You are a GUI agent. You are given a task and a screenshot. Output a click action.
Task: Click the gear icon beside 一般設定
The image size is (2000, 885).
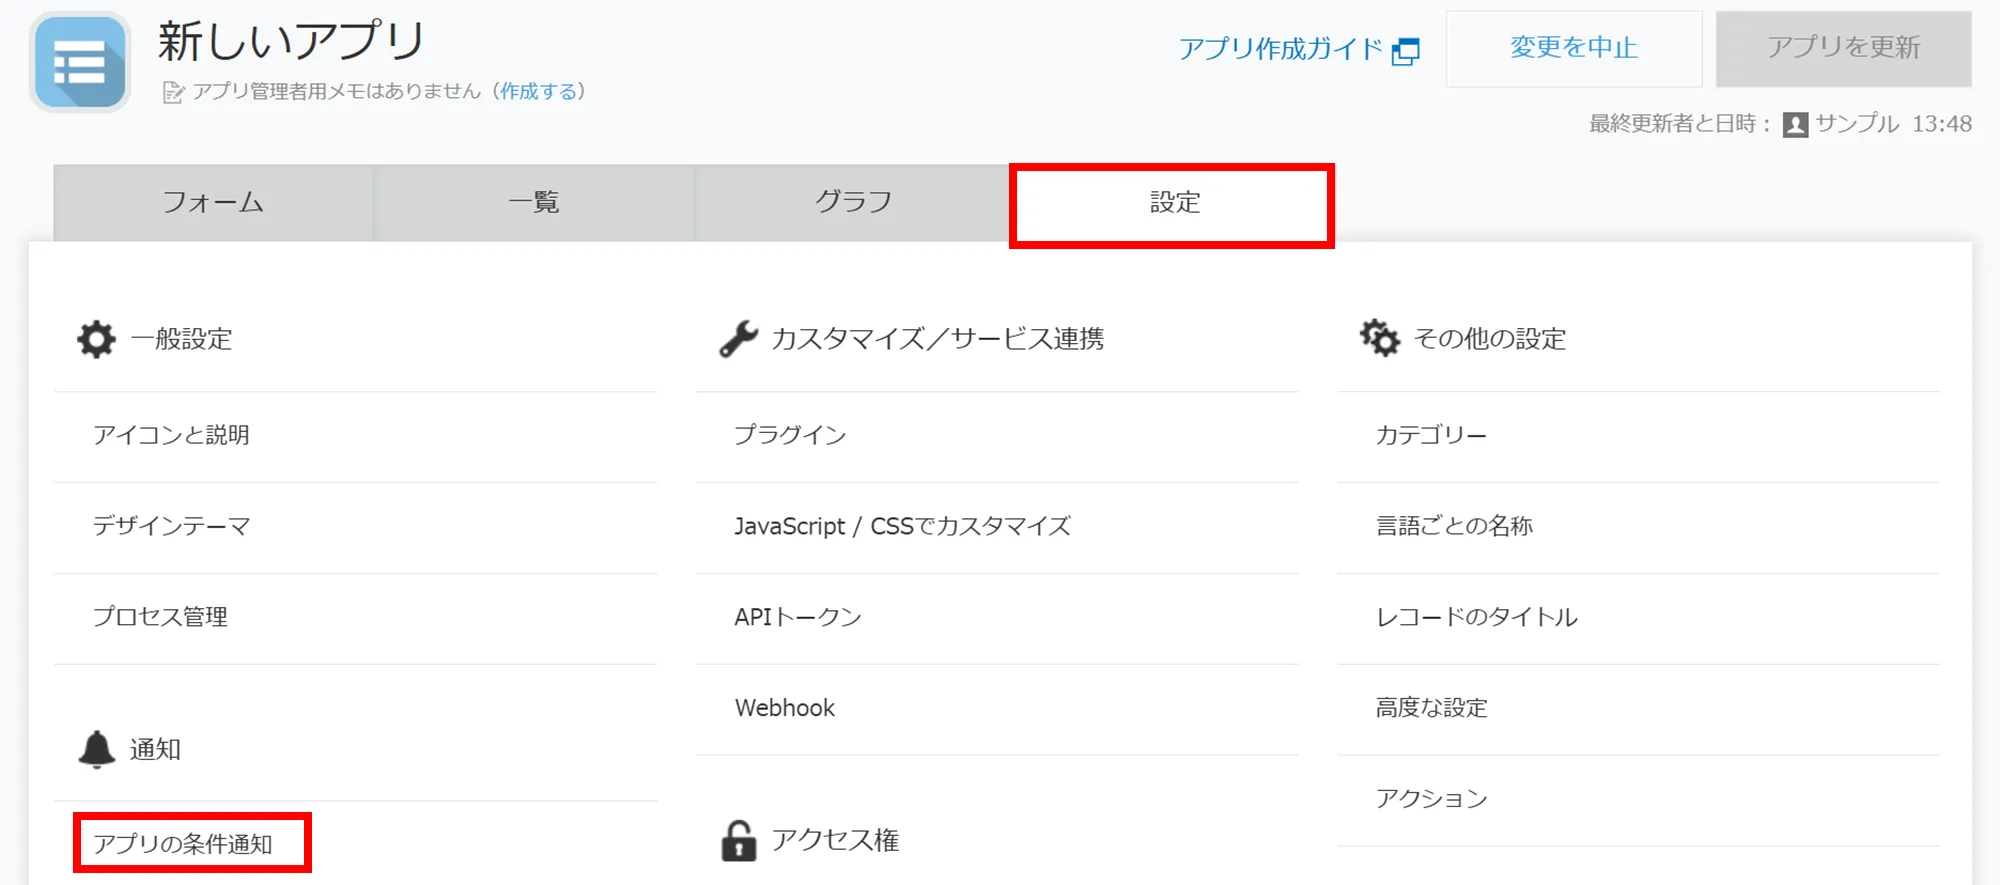96,339
